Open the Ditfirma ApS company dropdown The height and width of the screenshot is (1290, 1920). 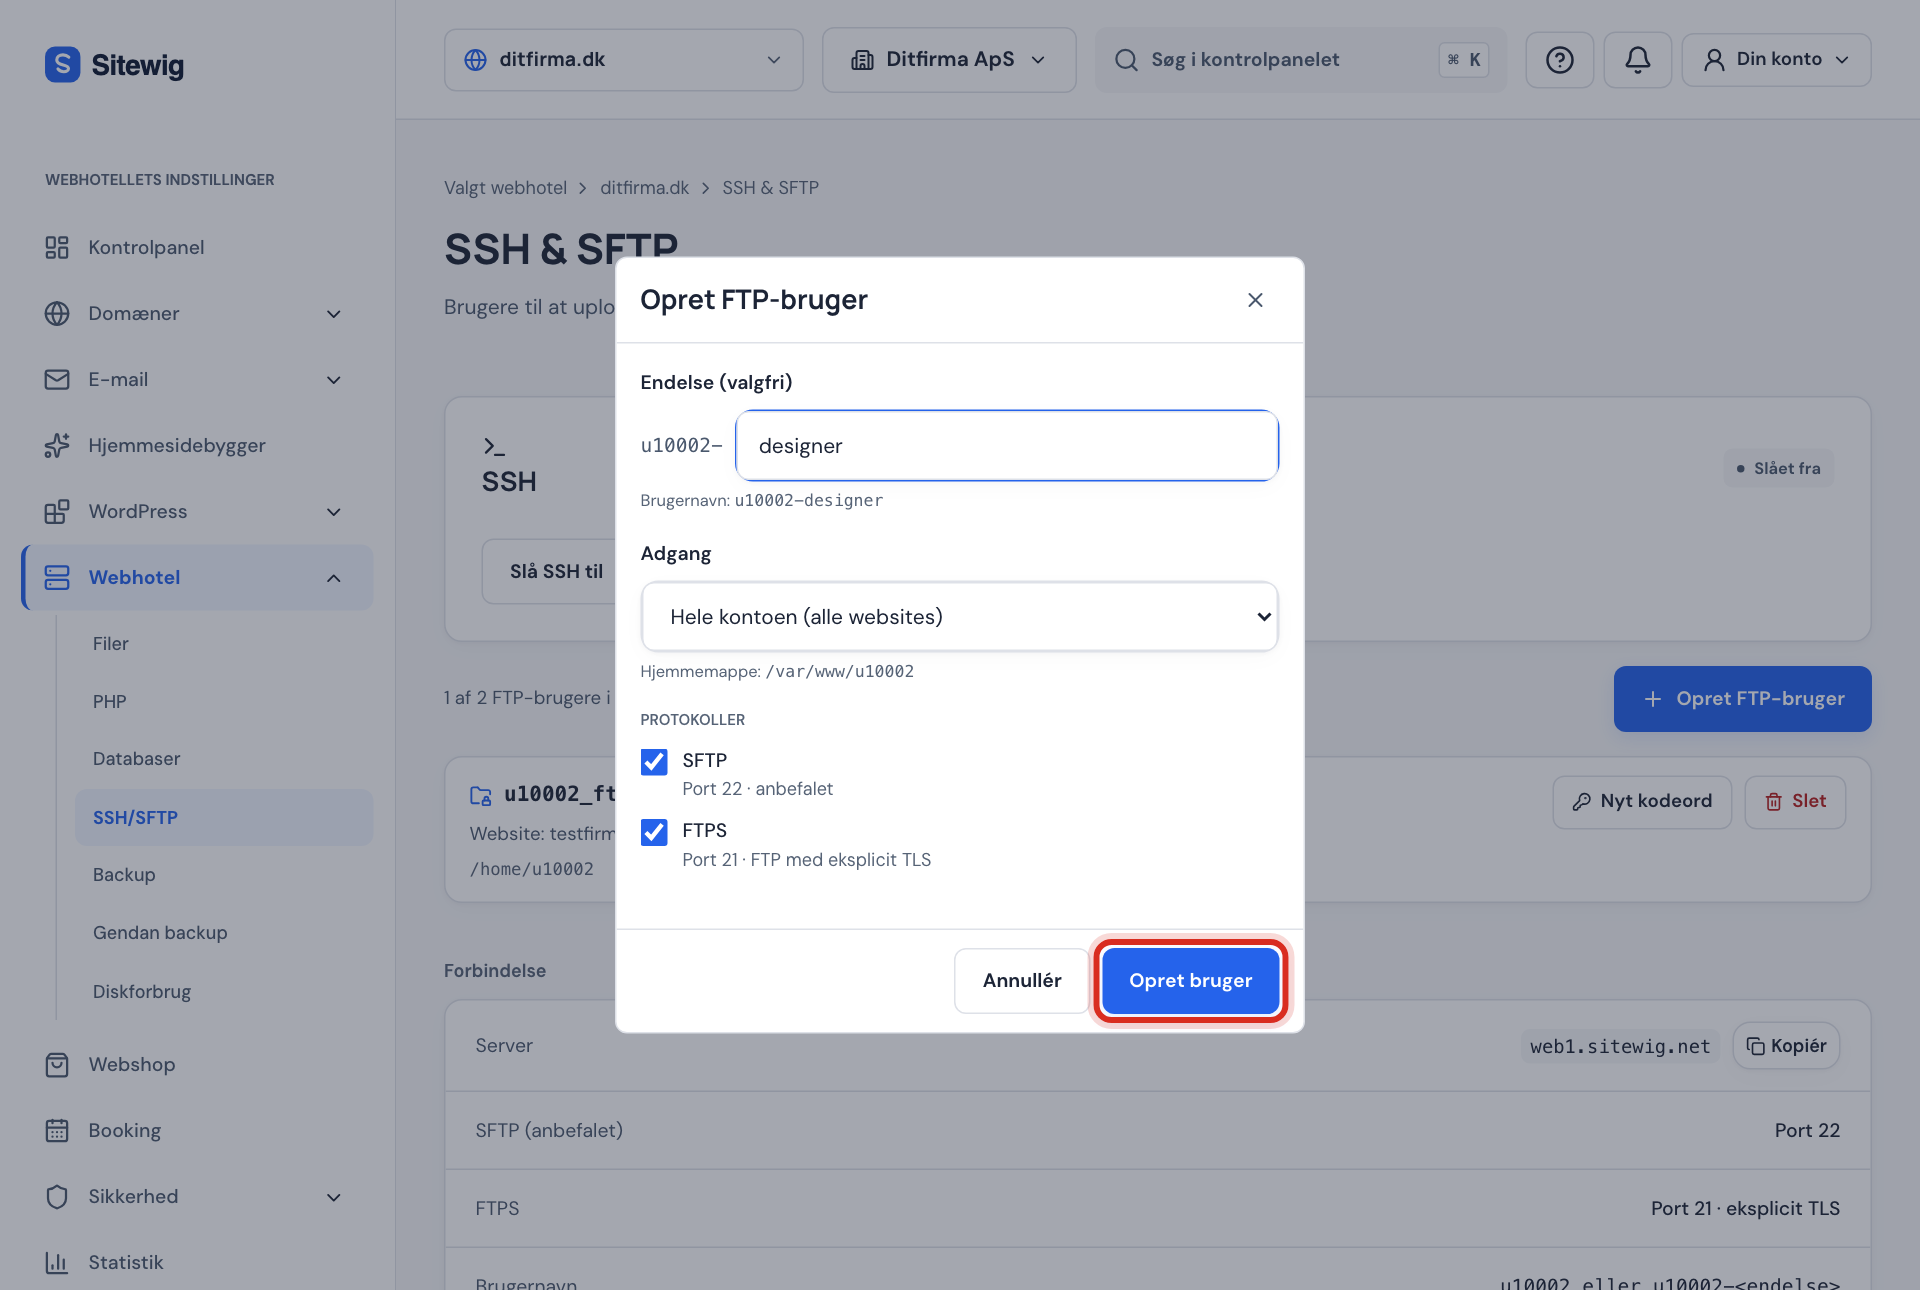(949, 60)
